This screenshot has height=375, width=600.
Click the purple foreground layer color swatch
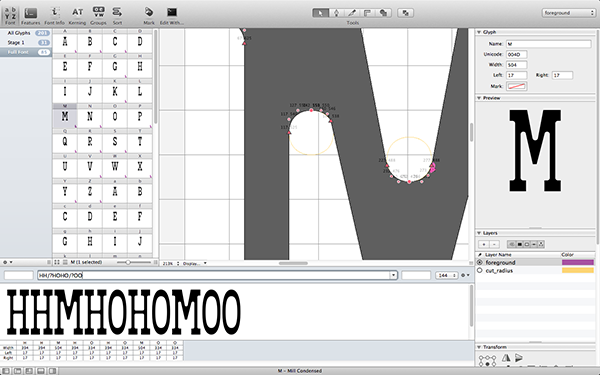577,262
